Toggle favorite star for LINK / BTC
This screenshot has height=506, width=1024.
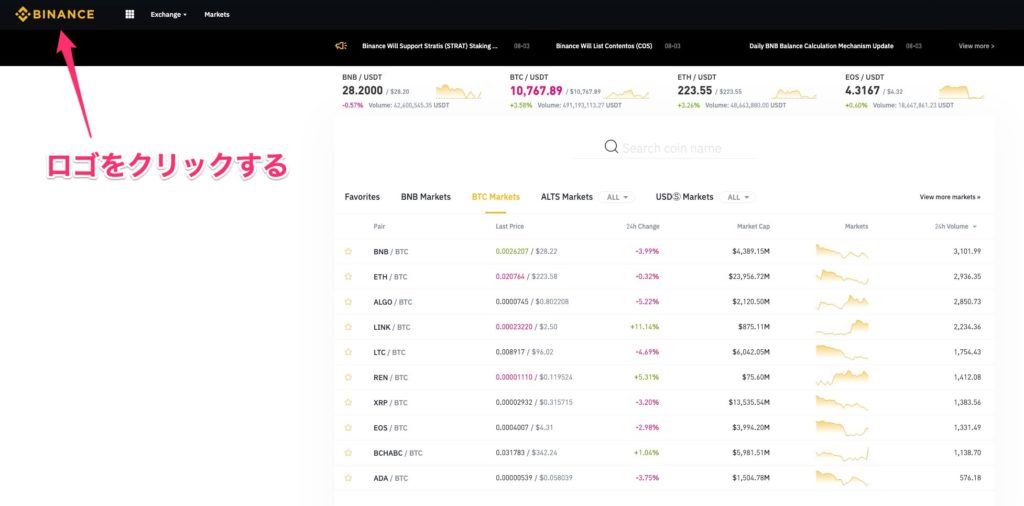coord(348,327)
